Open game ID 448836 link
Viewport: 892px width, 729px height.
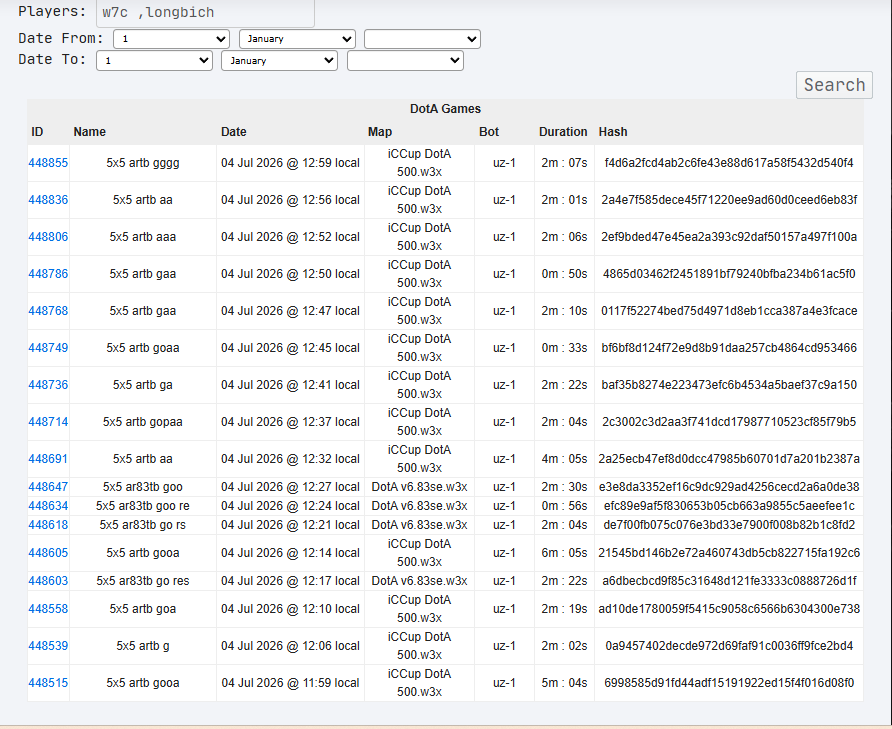[48, 200]
